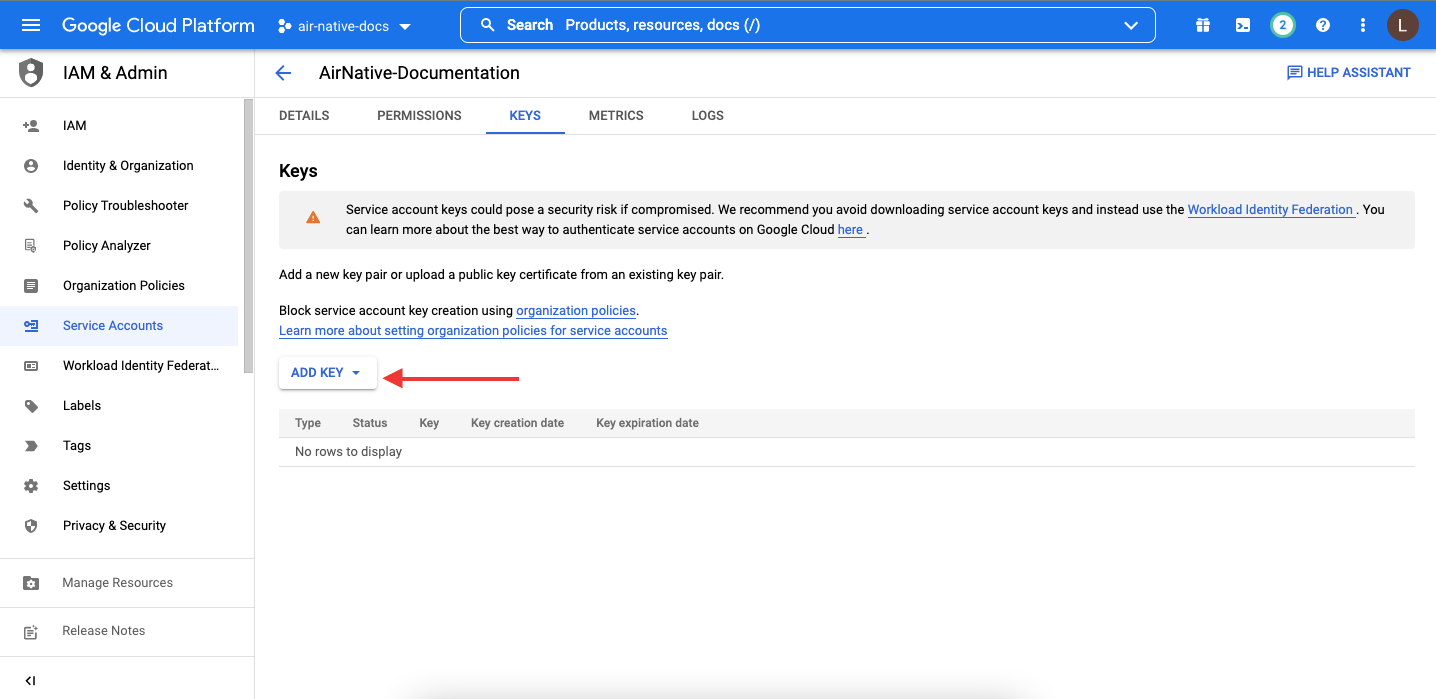Select the IAM person-add icon in sidebar
The width and height of the screenshot is (1436, 699).
31,126
